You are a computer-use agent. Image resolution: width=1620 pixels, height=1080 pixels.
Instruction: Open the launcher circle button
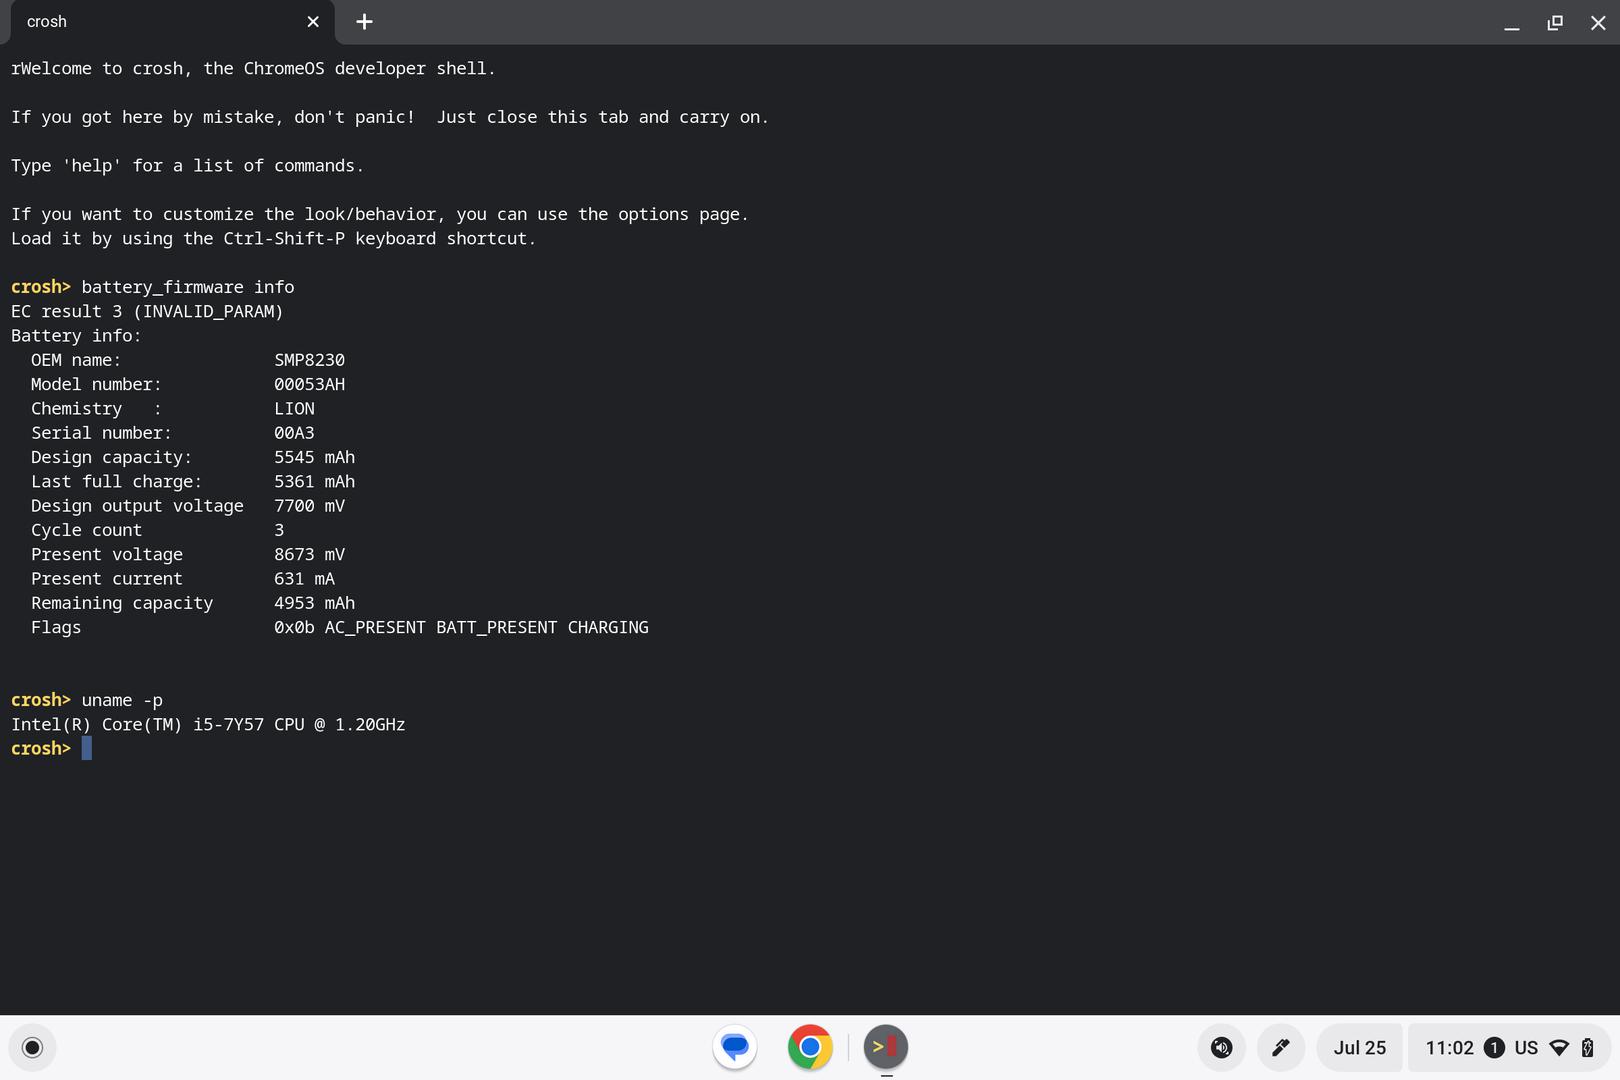pos(32,1047)
